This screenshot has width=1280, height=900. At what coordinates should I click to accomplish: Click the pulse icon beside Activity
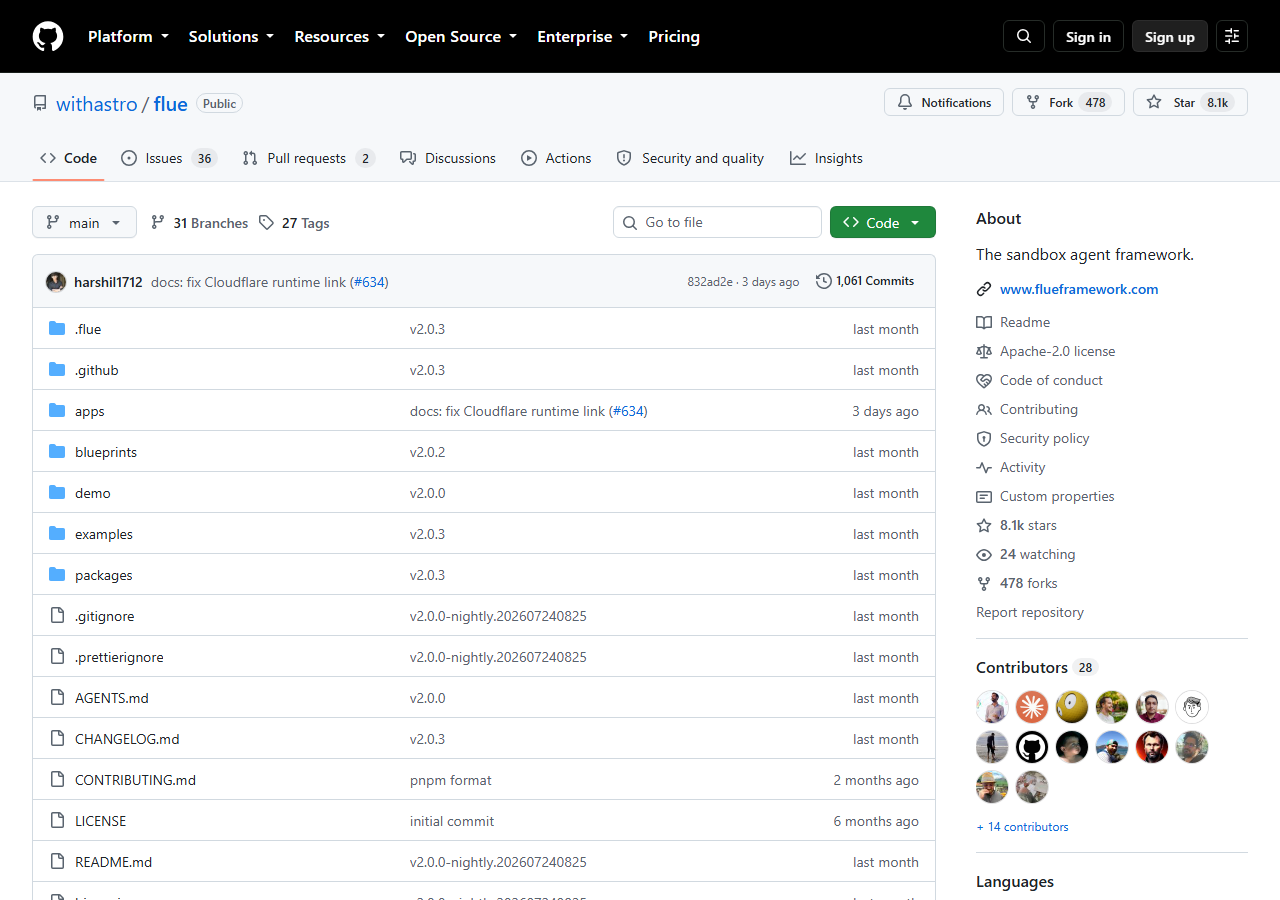pos(984,467)
